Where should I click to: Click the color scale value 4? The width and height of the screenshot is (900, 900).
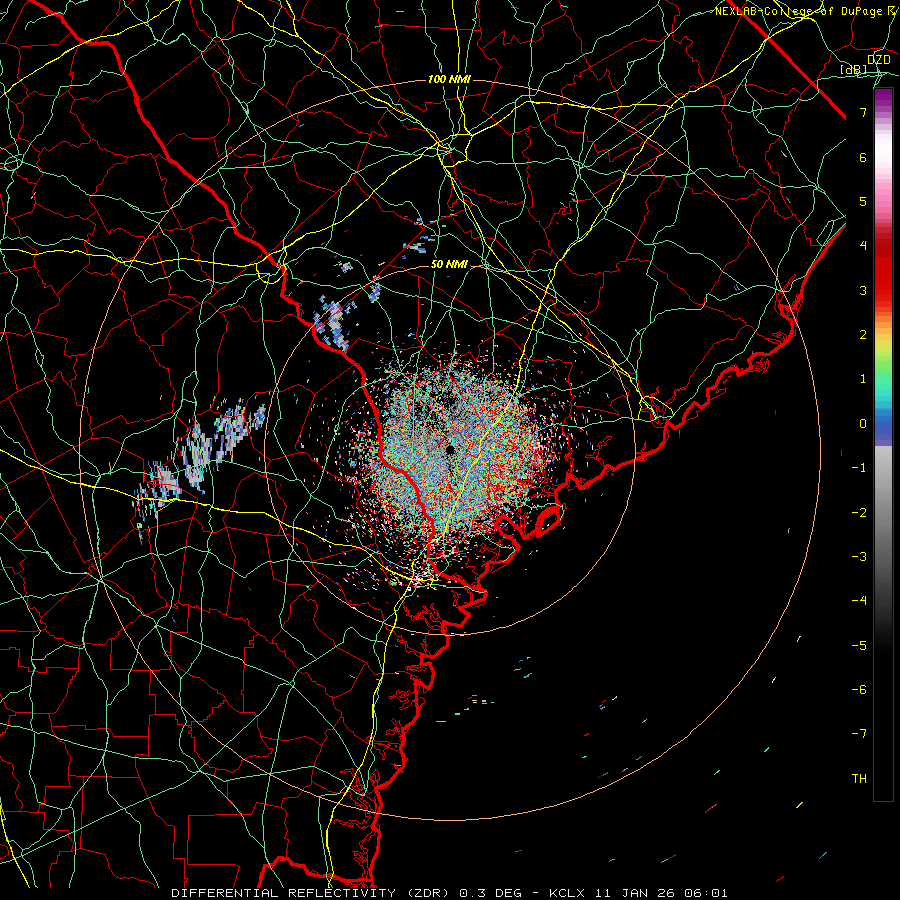click(863, 246)
